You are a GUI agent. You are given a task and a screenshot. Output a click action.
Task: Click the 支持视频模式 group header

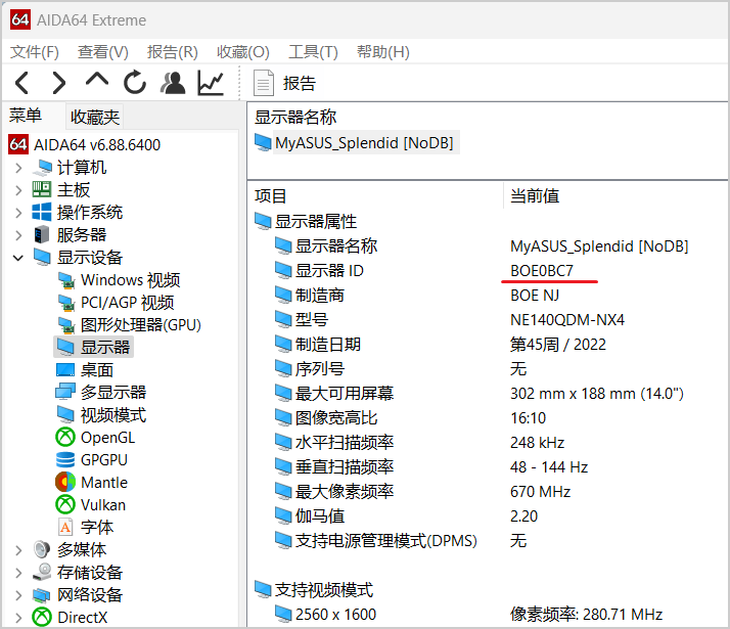pyautogui.click(x=314, y=590)
